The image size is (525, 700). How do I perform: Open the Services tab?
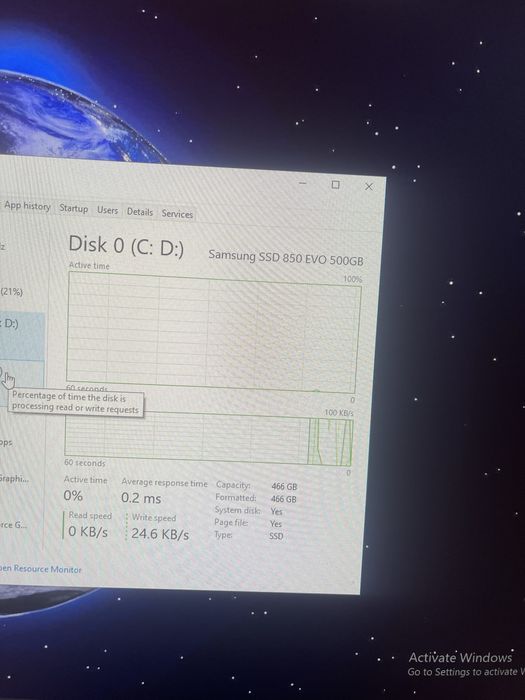point(177,214)
